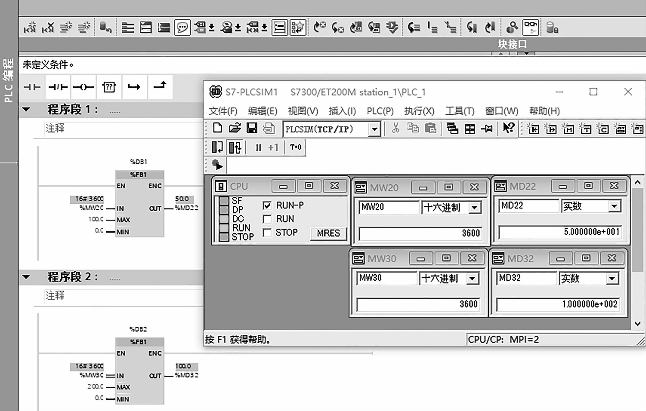
Task: Click the record/playback icon in PLCSIM
Action: (x=217, y=165)
